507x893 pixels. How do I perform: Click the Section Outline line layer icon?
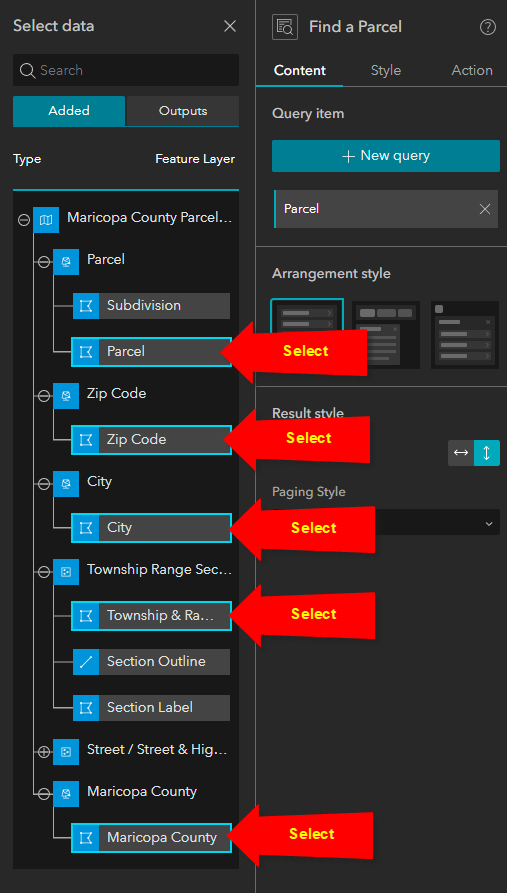click(x=86, y=662)
